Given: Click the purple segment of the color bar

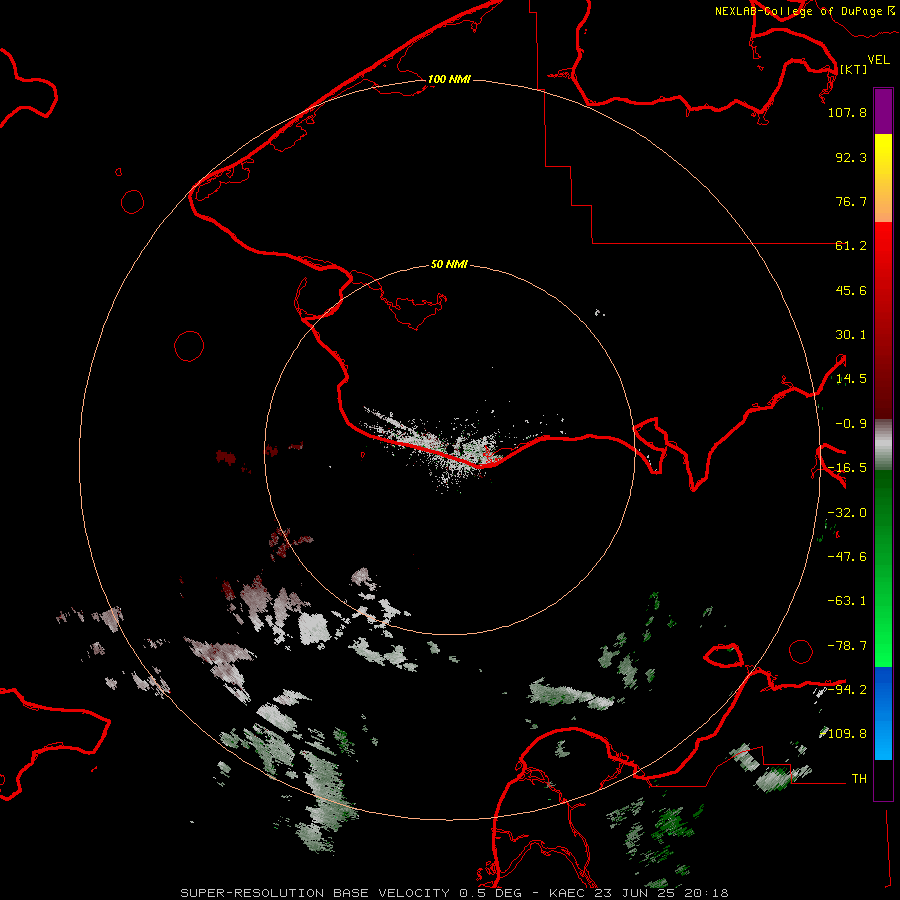Looking at the screenshot, I should 883,112.
